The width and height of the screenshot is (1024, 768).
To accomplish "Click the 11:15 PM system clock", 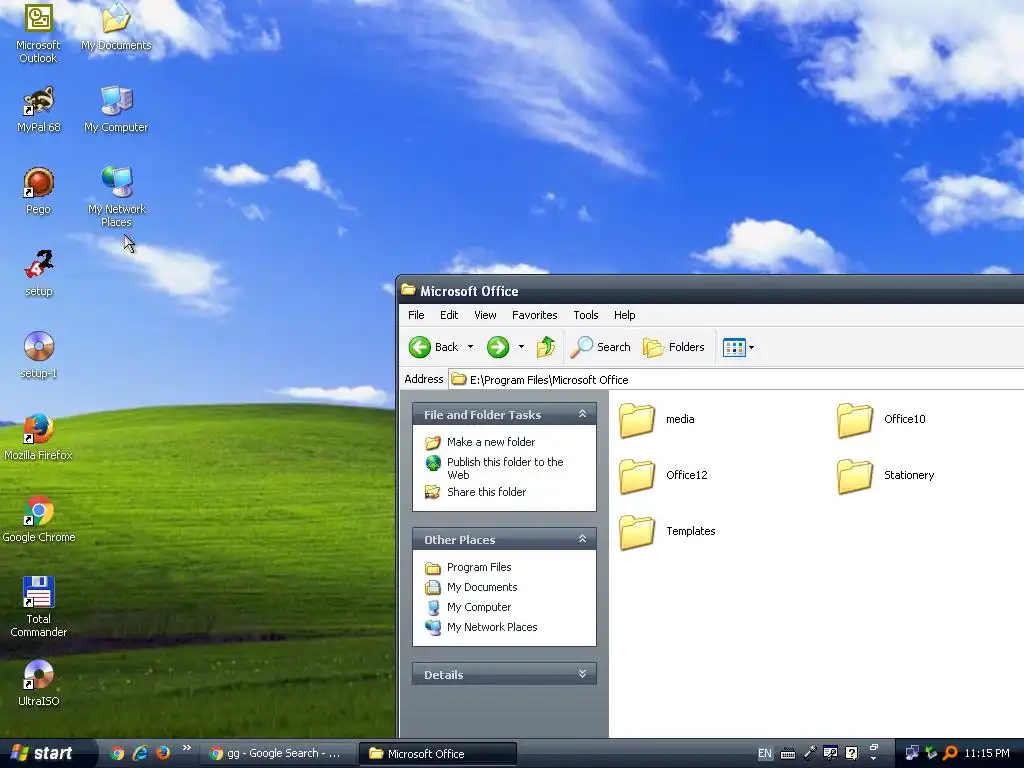I will click(x=987, y=754).
